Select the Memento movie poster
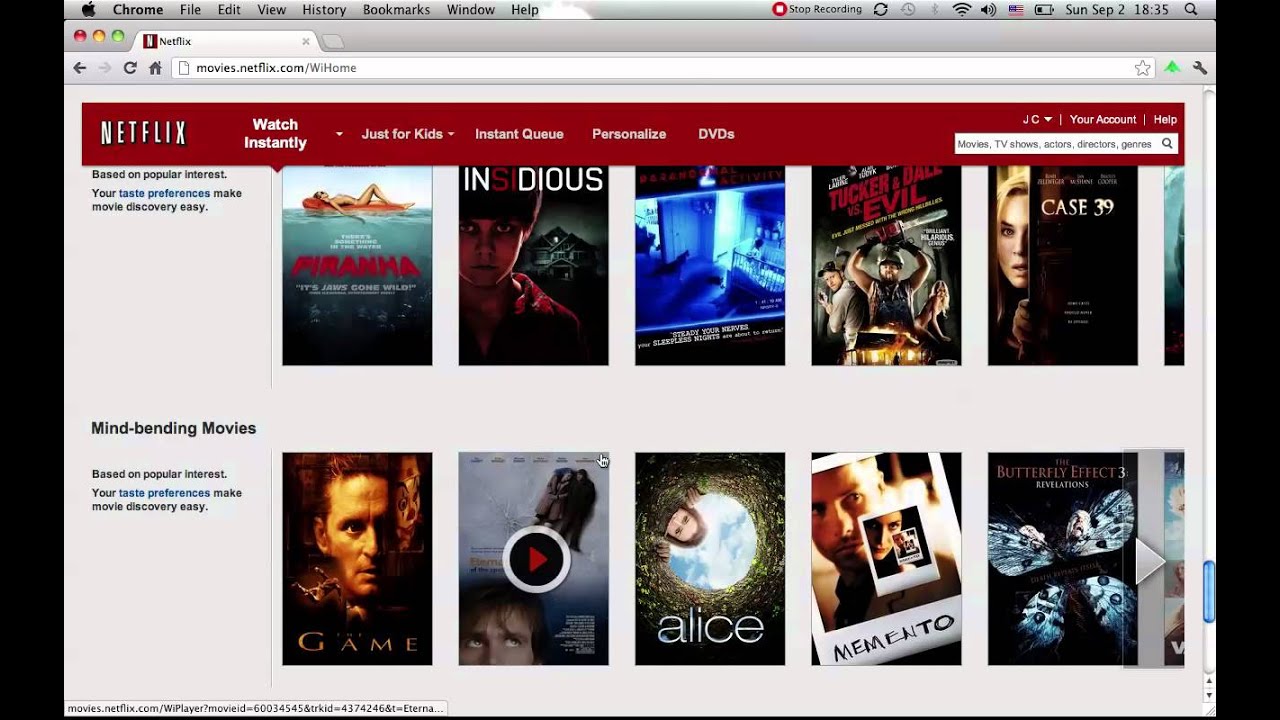This screenshot has width=1280, height=720. pos(886,558)
